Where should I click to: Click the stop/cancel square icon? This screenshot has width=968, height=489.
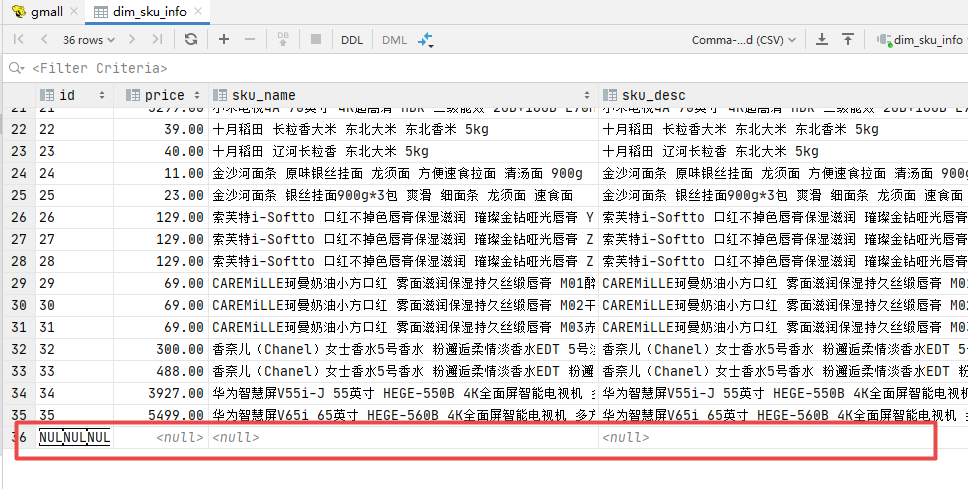[316, 40]
